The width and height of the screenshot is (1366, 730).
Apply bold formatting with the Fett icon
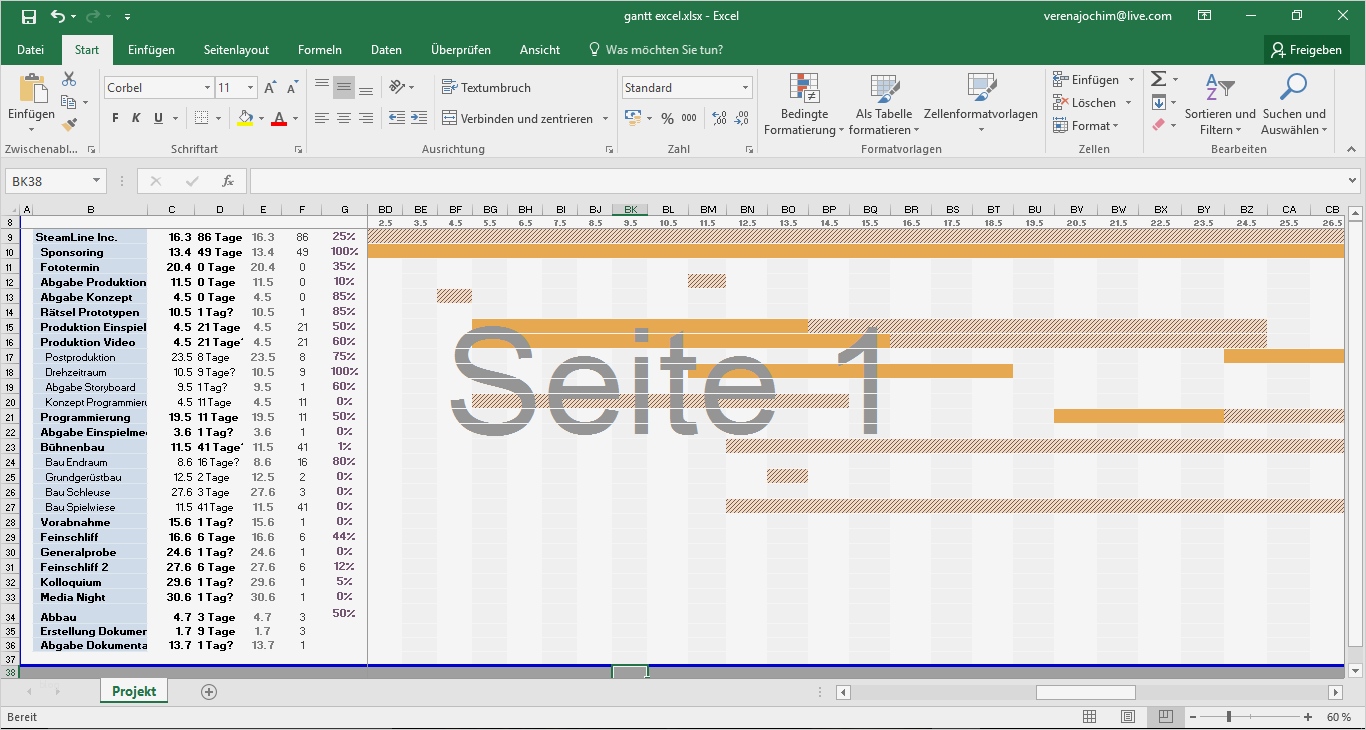114,118
